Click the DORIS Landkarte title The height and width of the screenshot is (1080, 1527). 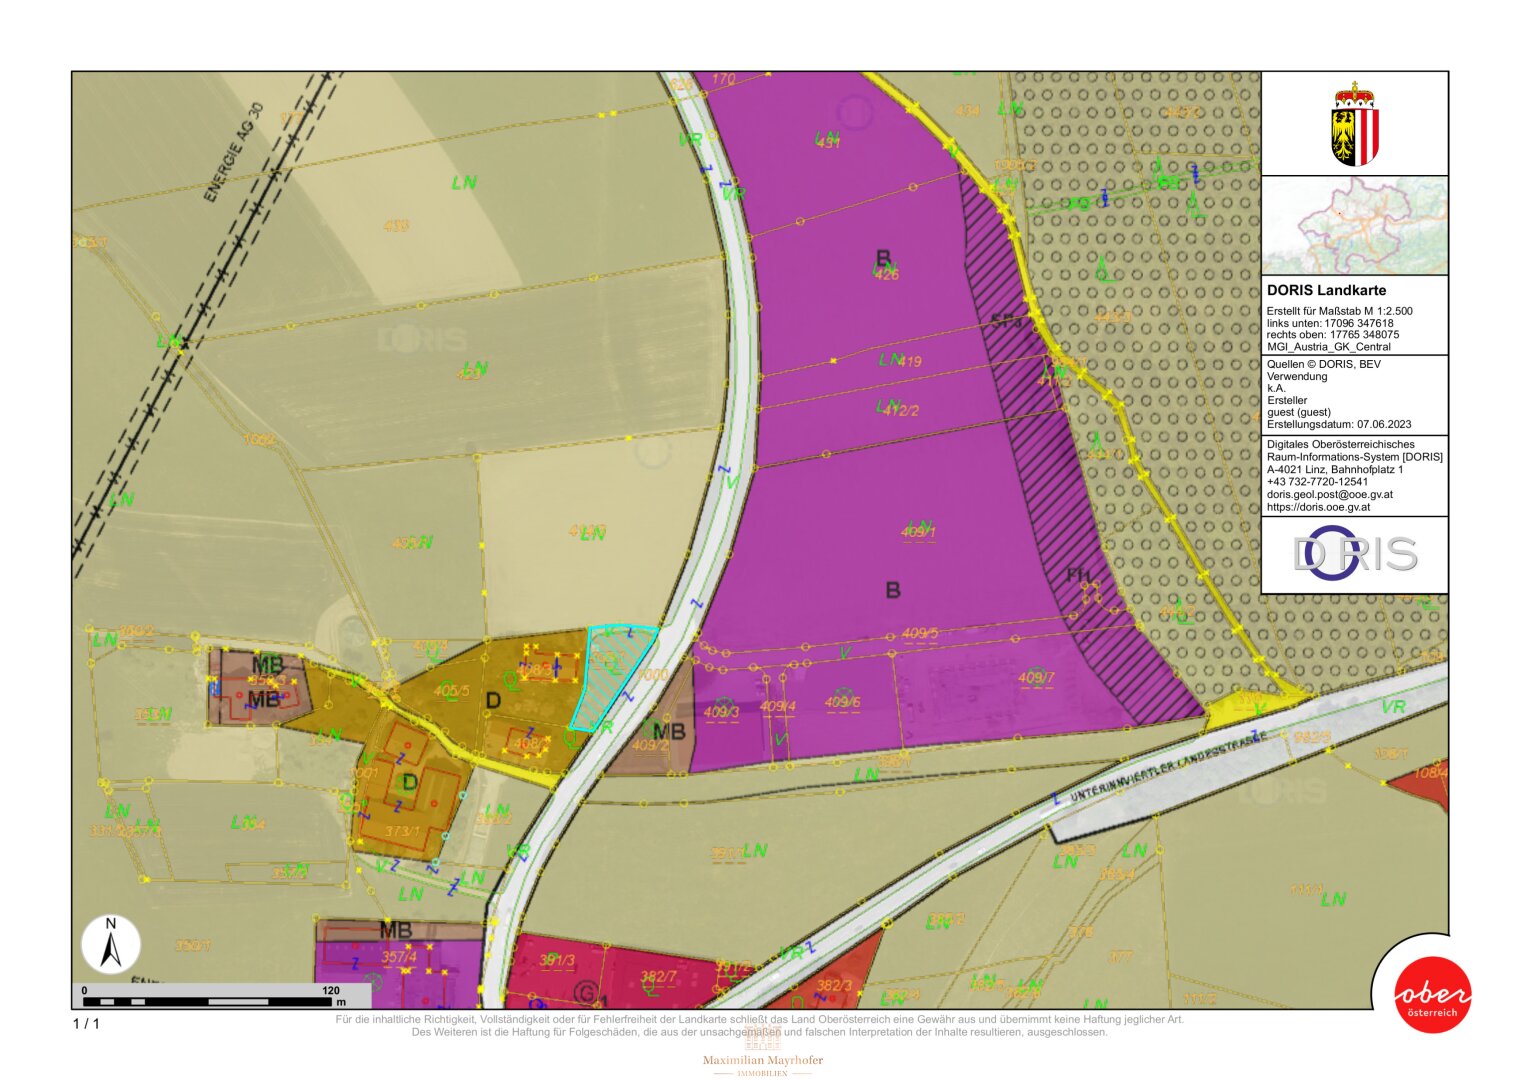pyautogui.click(x=1326, y=290)
